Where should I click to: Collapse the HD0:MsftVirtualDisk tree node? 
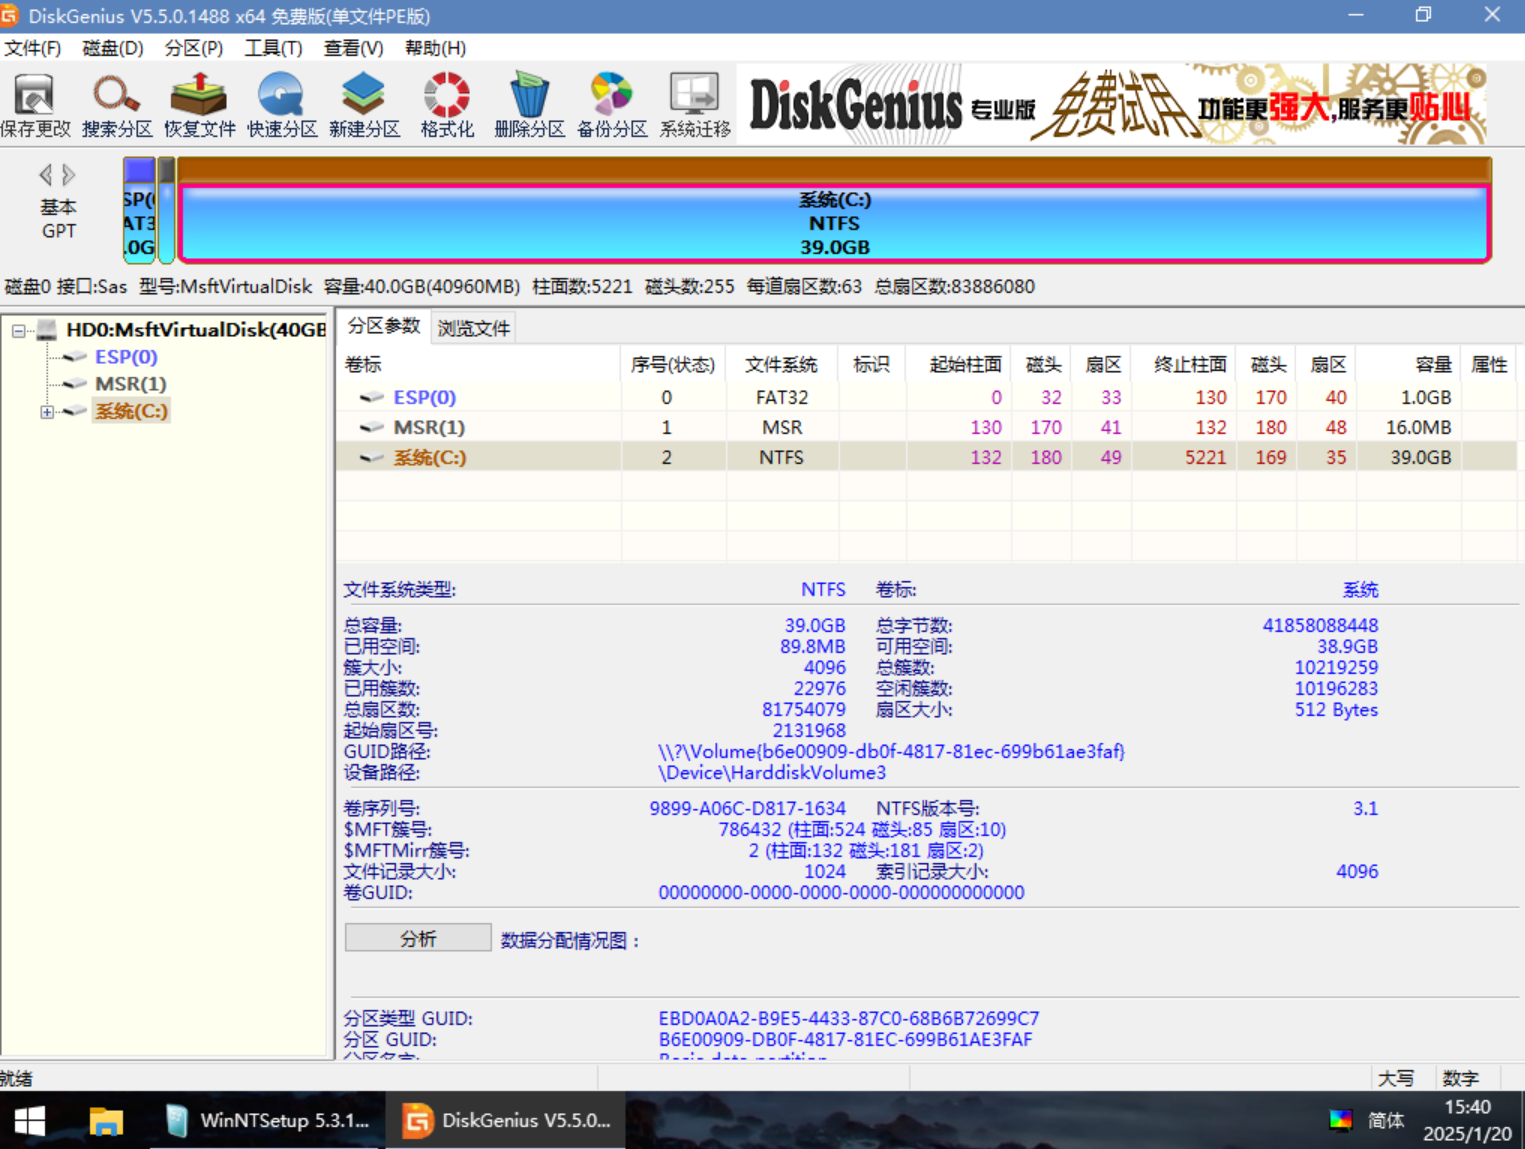click(19, 330)
